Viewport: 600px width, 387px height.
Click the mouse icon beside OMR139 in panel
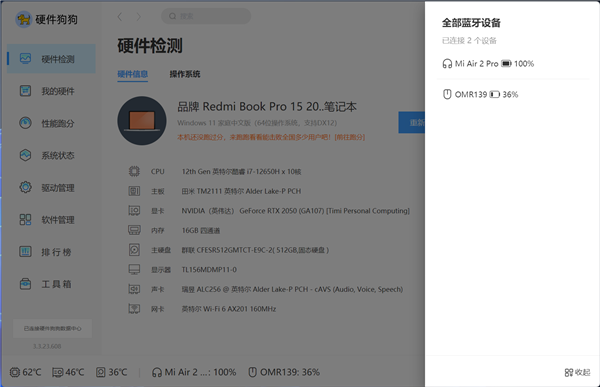pos(447,94)
